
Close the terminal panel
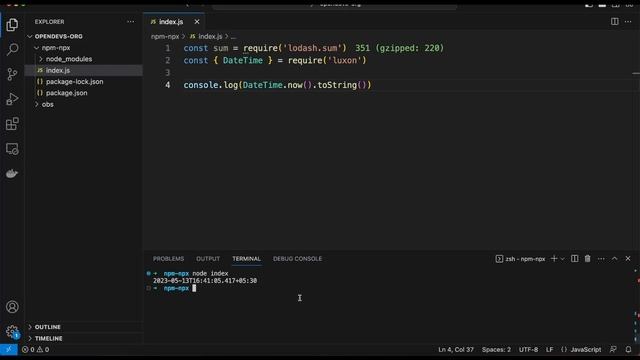[628, 258]
